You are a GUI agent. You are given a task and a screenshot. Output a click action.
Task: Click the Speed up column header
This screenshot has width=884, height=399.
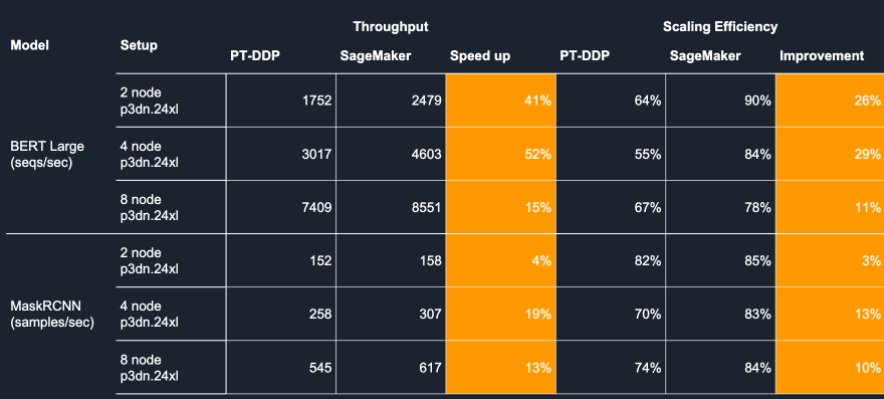click(x=480, y=56)
